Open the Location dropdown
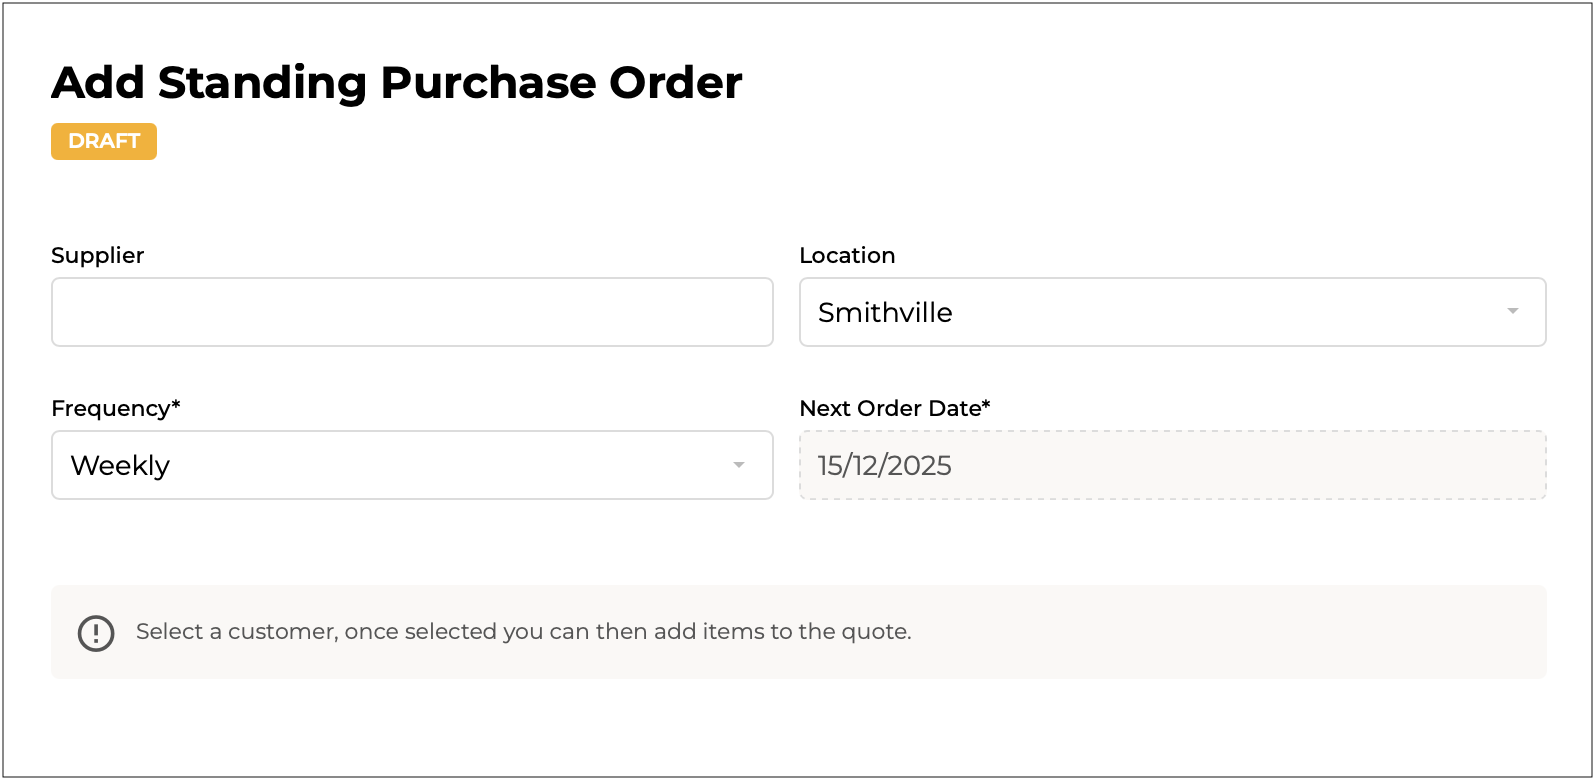This screenshot has height=780, width=1594. (x=1172, y=312)
